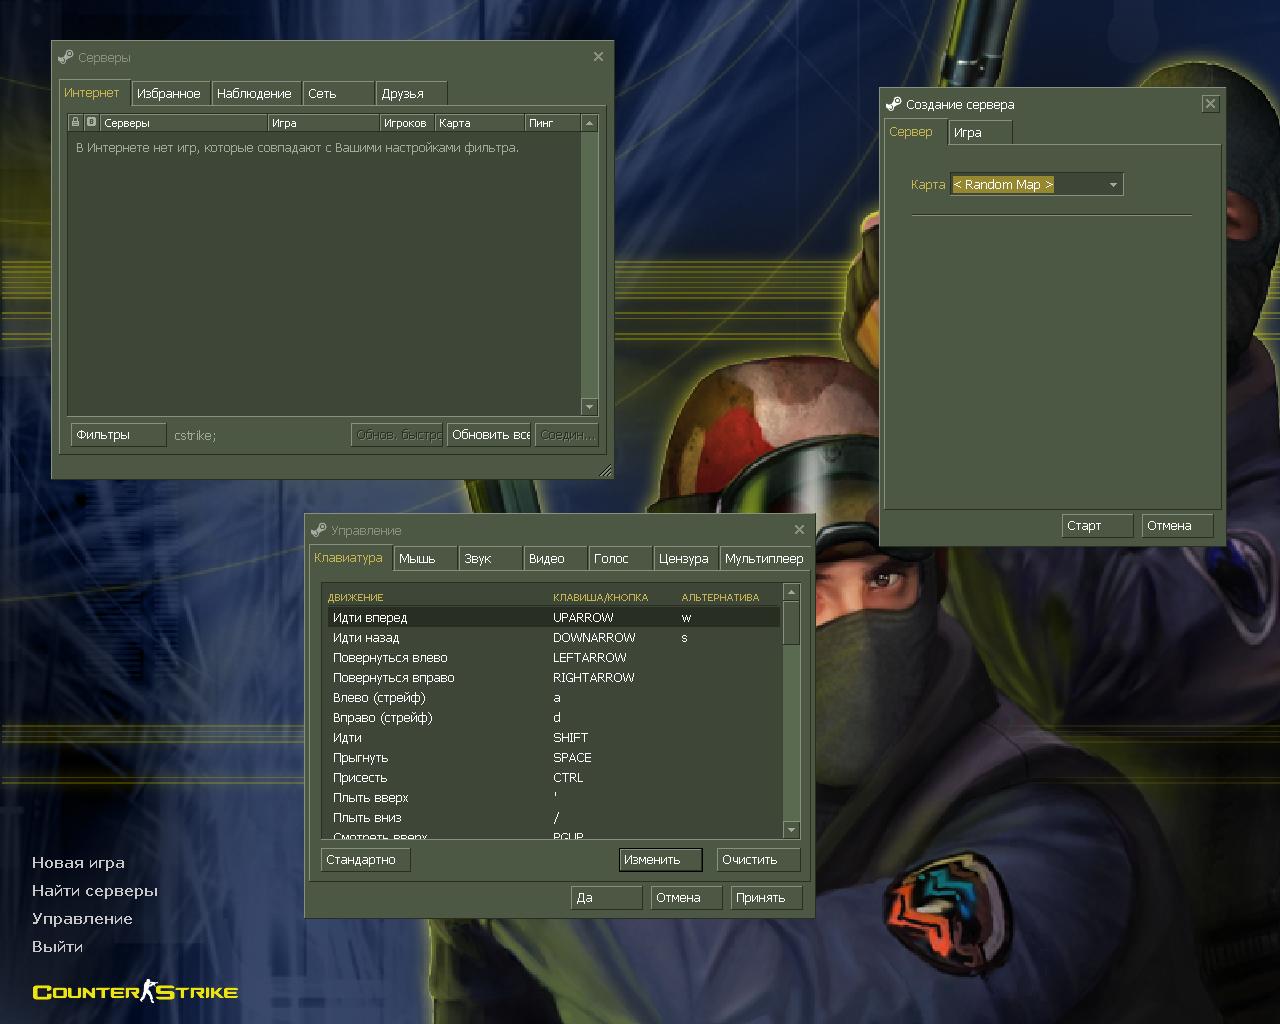Click the Очистить button

pos(759,859)
